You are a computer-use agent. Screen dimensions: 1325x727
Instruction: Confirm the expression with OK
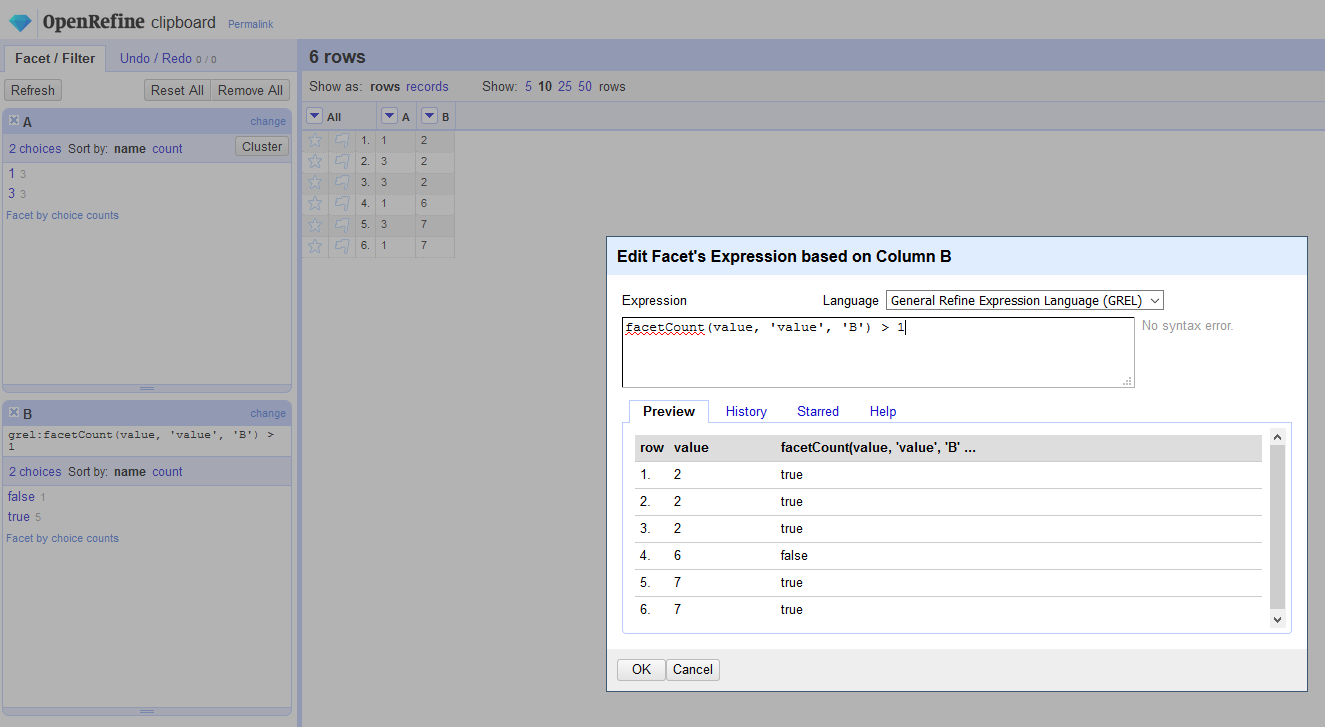(x=641, y=670)
